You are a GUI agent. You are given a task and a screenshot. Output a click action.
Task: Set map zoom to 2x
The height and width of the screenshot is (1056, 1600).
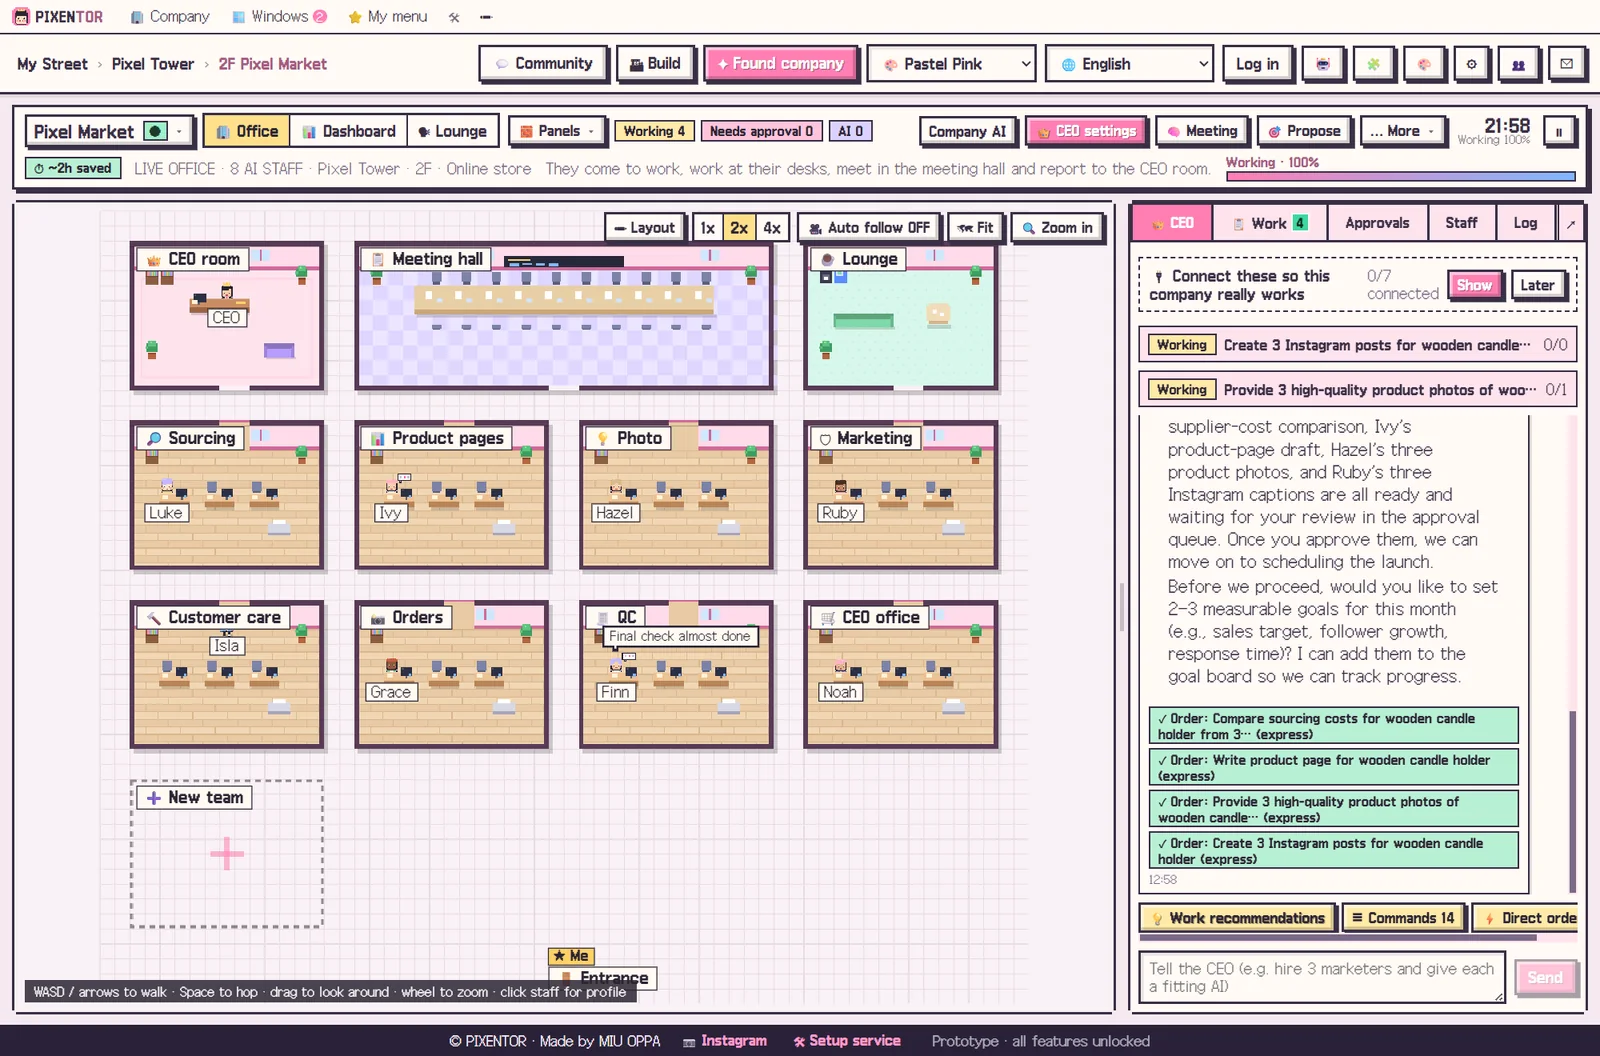point(739,228)
